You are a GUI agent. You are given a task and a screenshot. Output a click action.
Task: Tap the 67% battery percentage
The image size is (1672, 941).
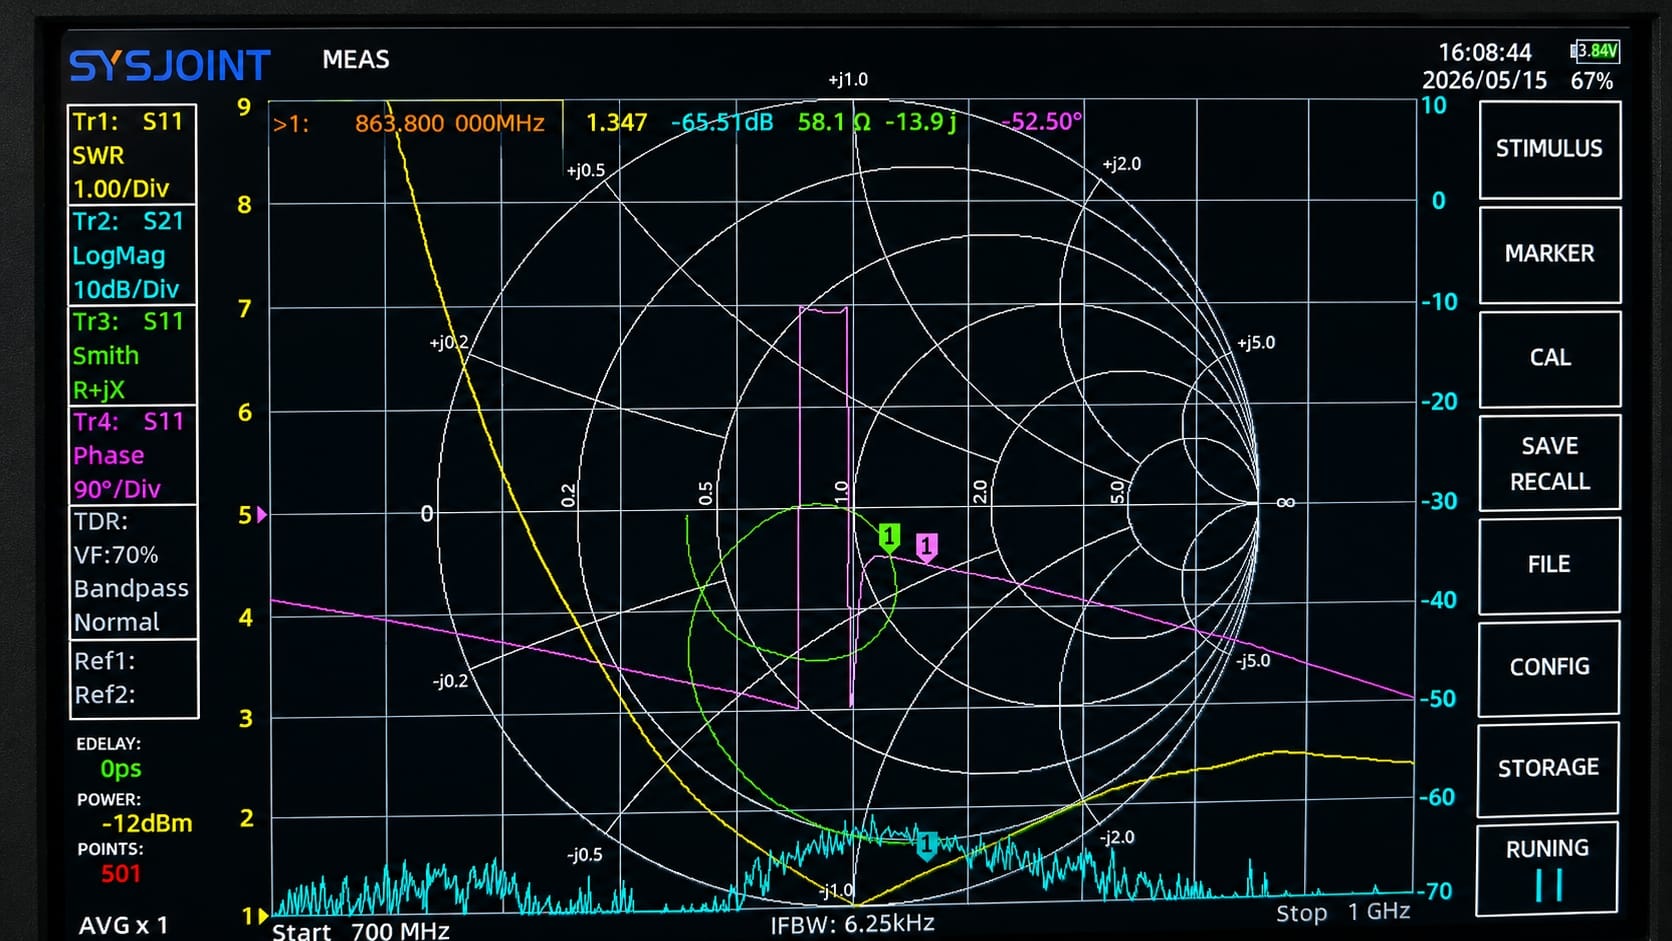point(1592,81)
